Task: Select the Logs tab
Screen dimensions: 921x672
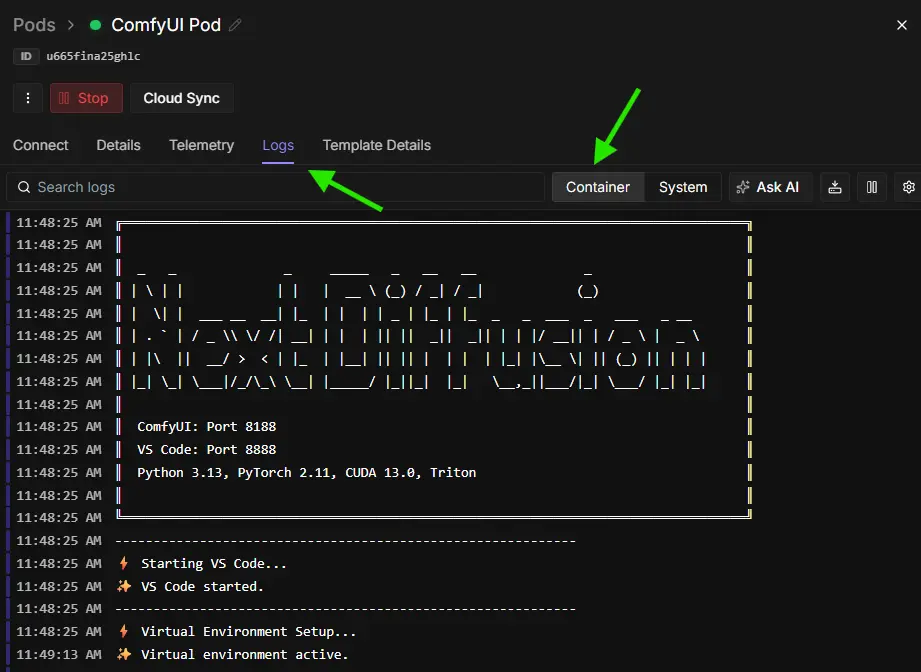Action: tap(278, 145)
